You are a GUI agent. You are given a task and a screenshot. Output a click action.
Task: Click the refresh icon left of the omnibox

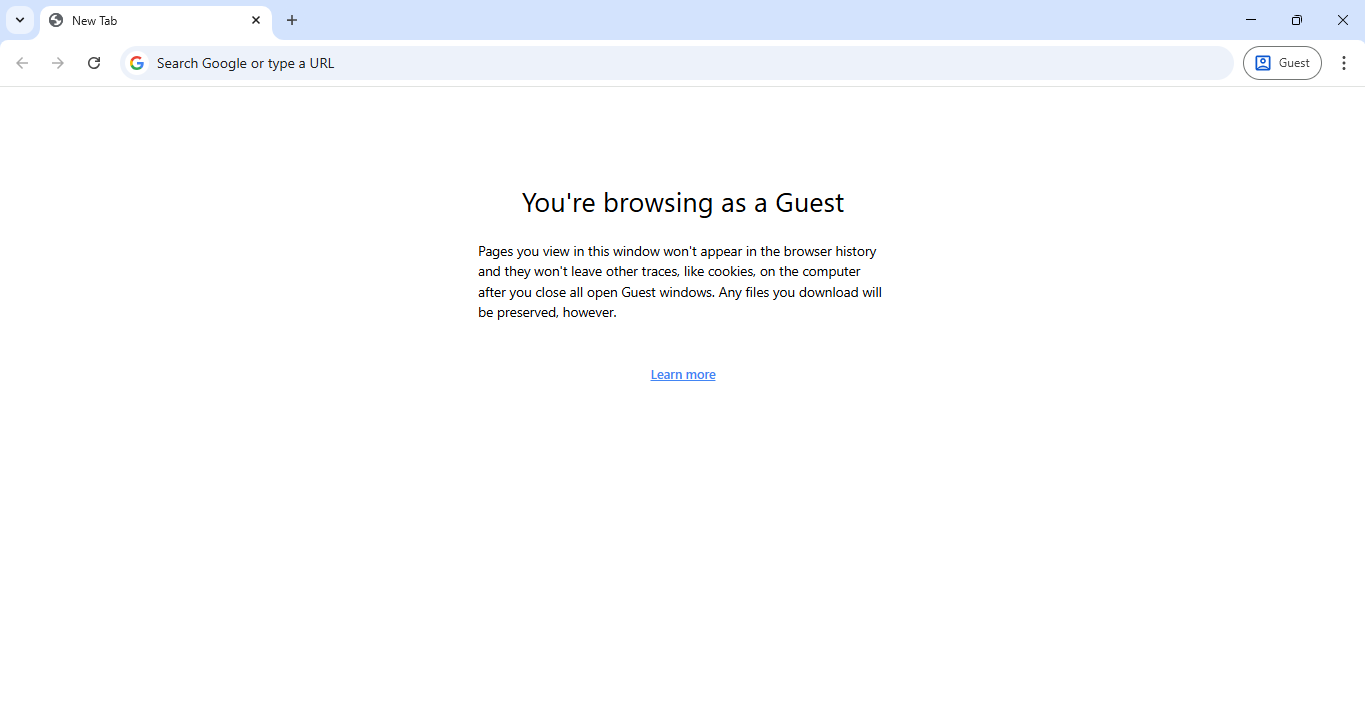point(94,62)
